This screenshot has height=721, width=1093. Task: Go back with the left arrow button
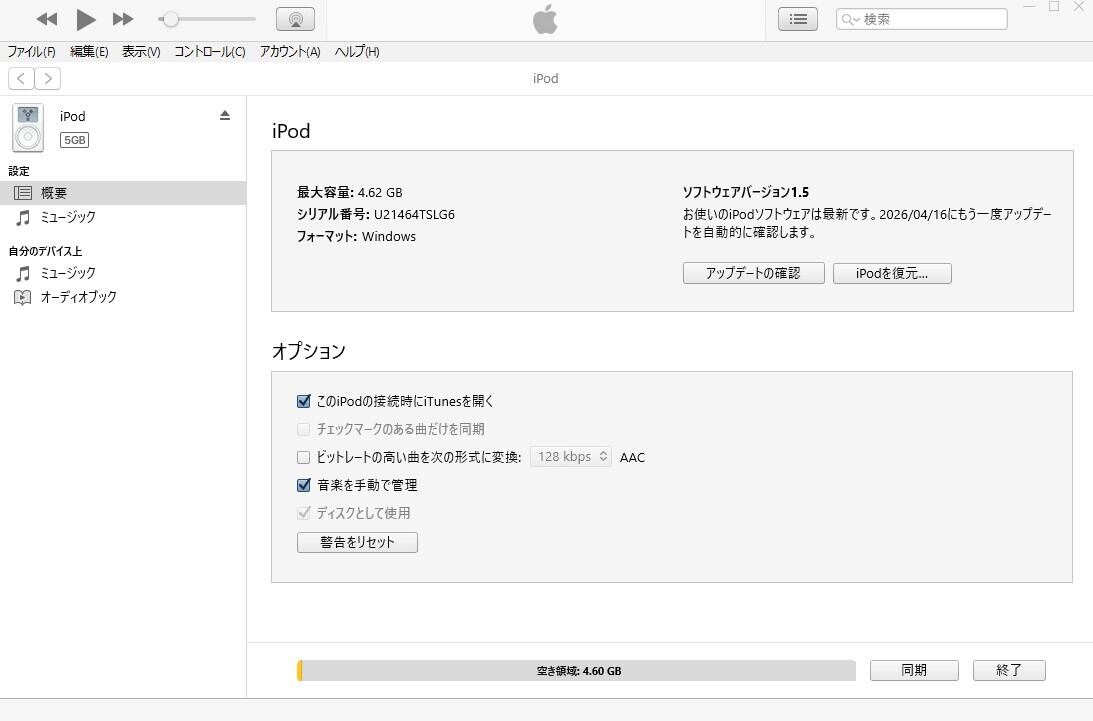21,78
